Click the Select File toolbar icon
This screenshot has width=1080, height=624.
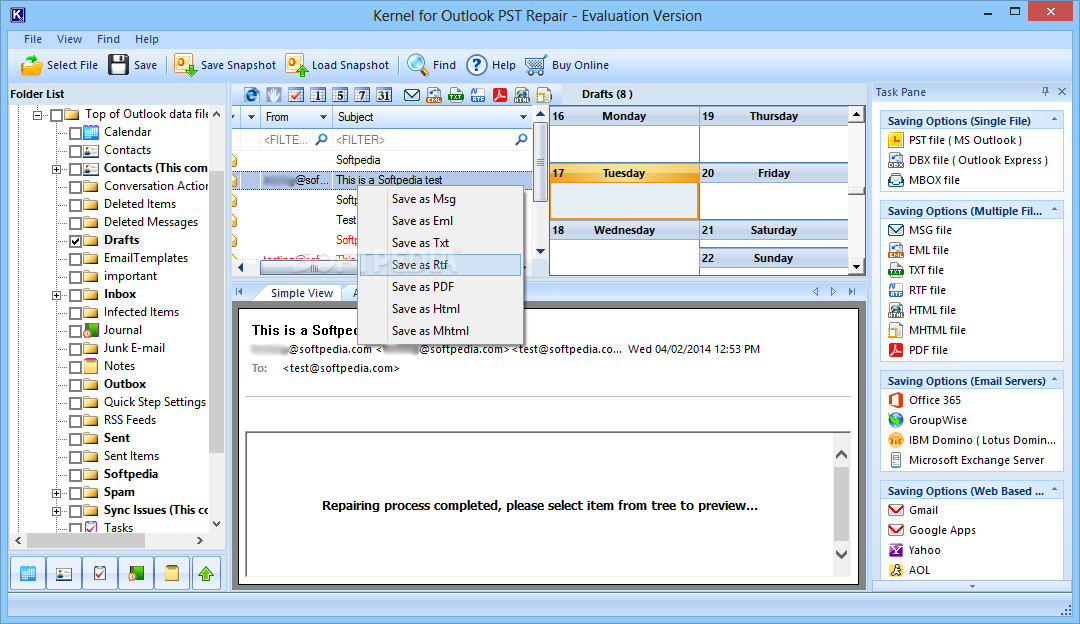coord(32,65)
